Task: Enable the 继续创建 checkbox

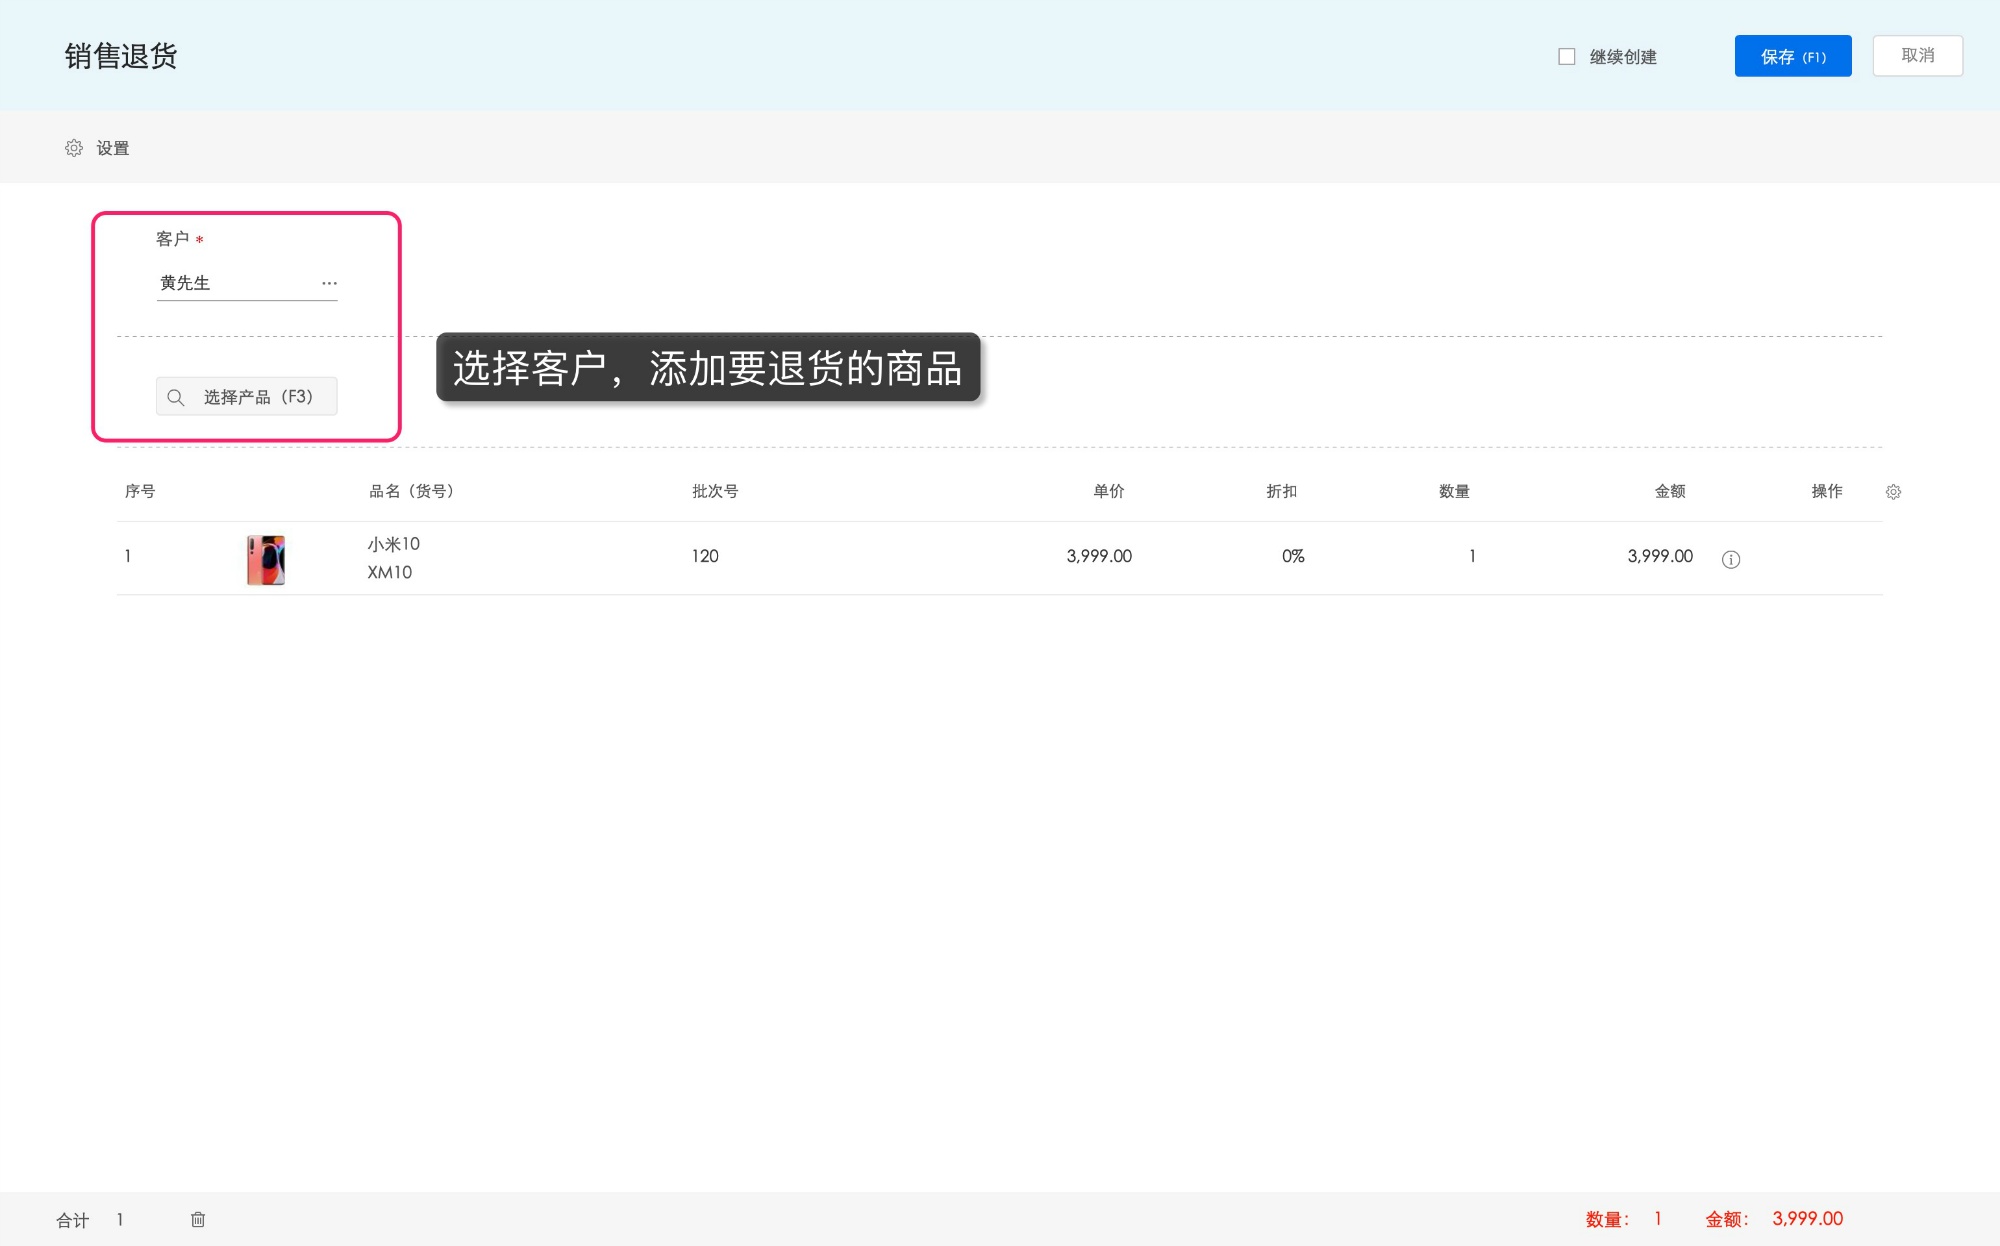Action: 1566,57
